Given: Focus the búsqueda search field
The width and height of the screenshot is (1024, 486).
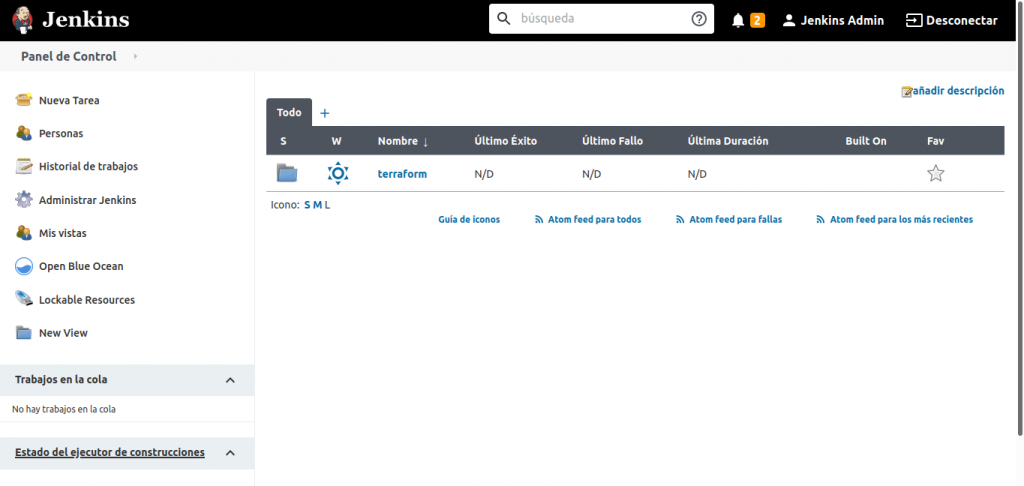Looking at the screenshot, I should pyautogui.click(x=602, y=19).
